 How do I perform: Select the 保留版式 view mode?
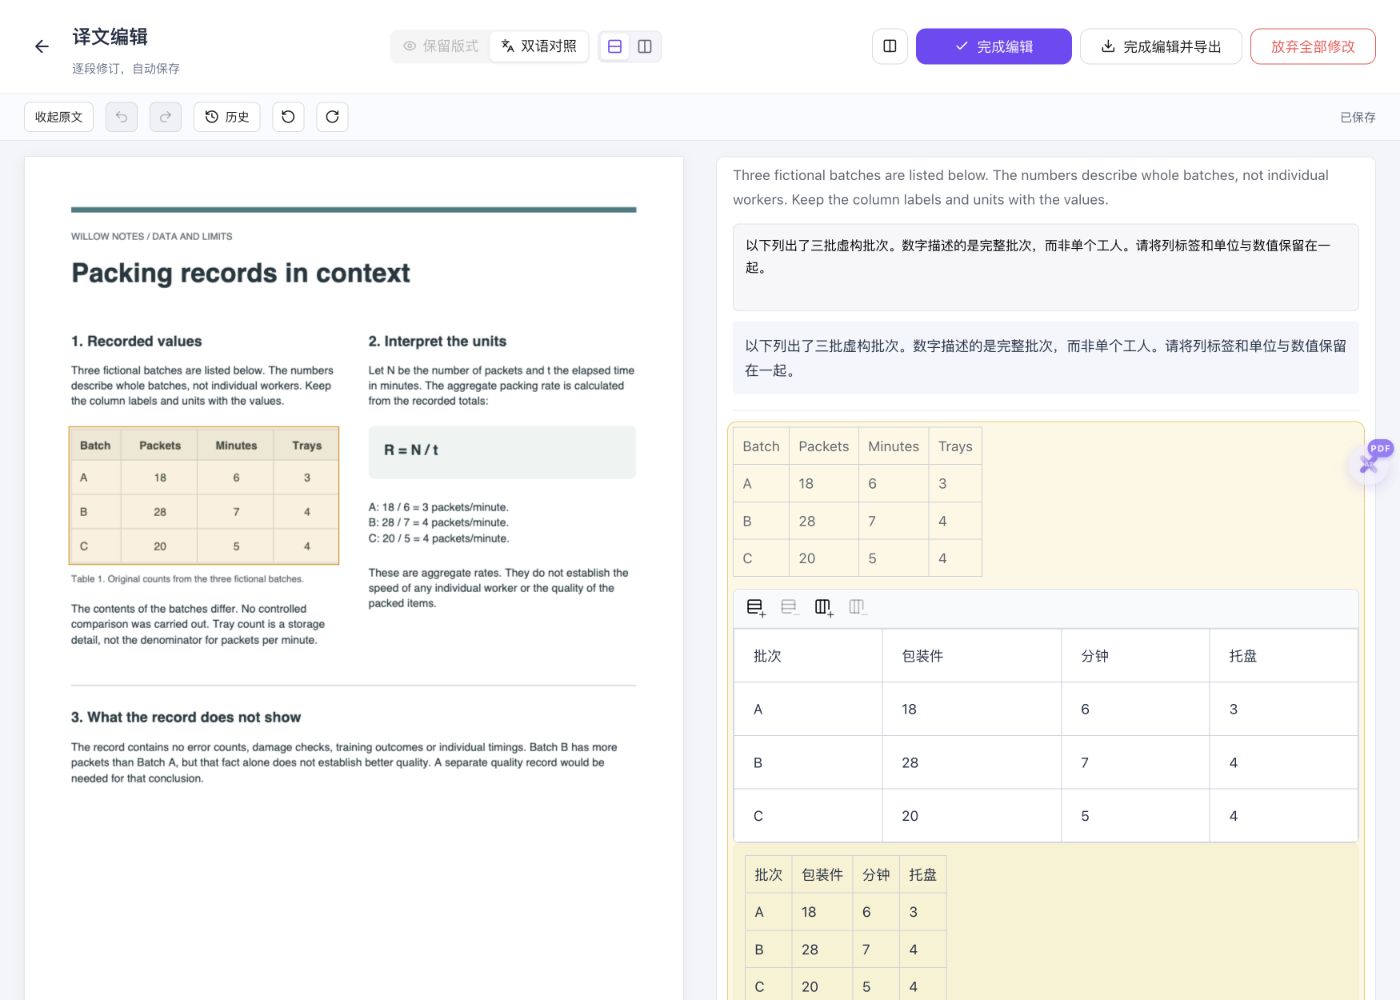(441, 46)
